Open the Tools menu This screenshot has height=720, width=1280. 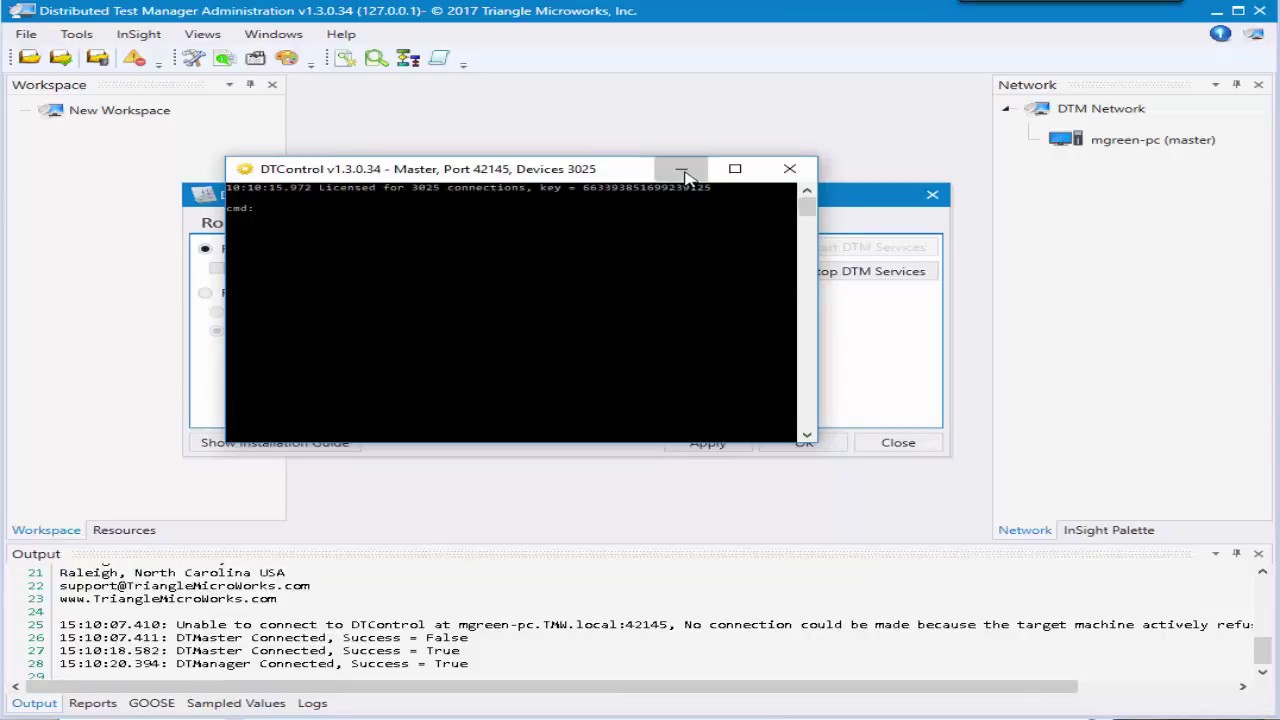coord(76,34)
